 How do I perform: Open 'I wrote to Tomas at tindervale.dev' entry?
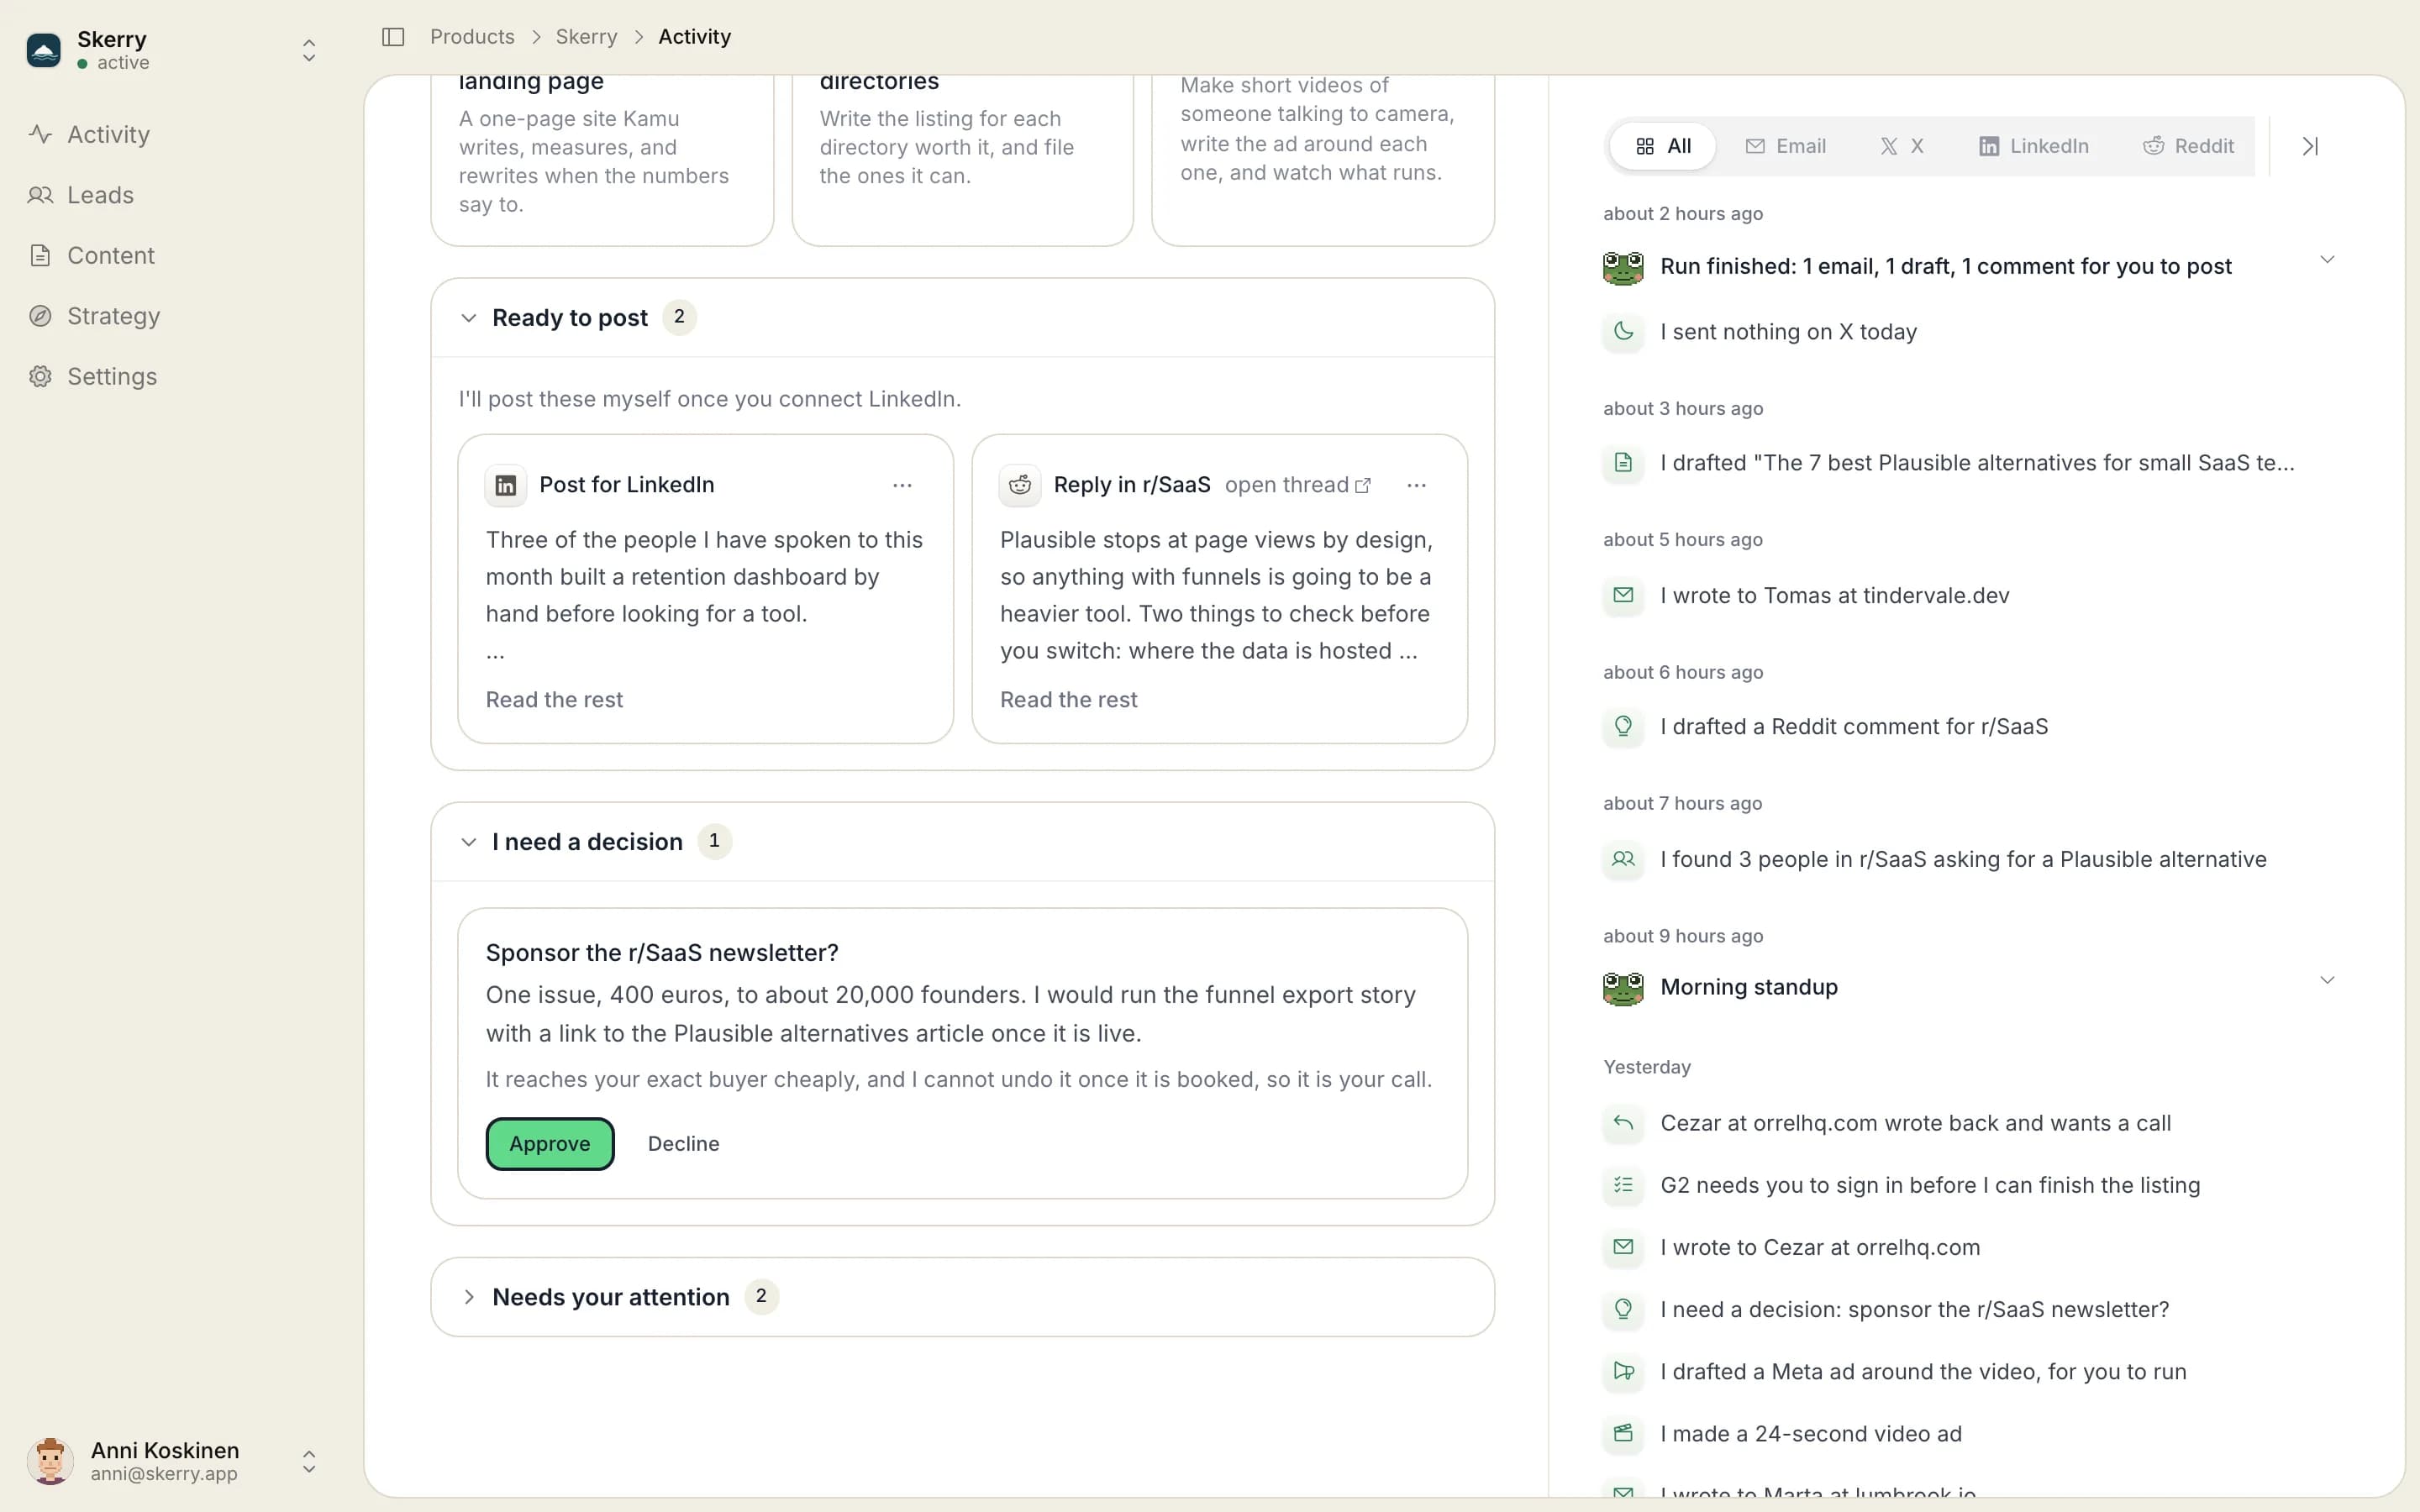(x=1834, y=595)
